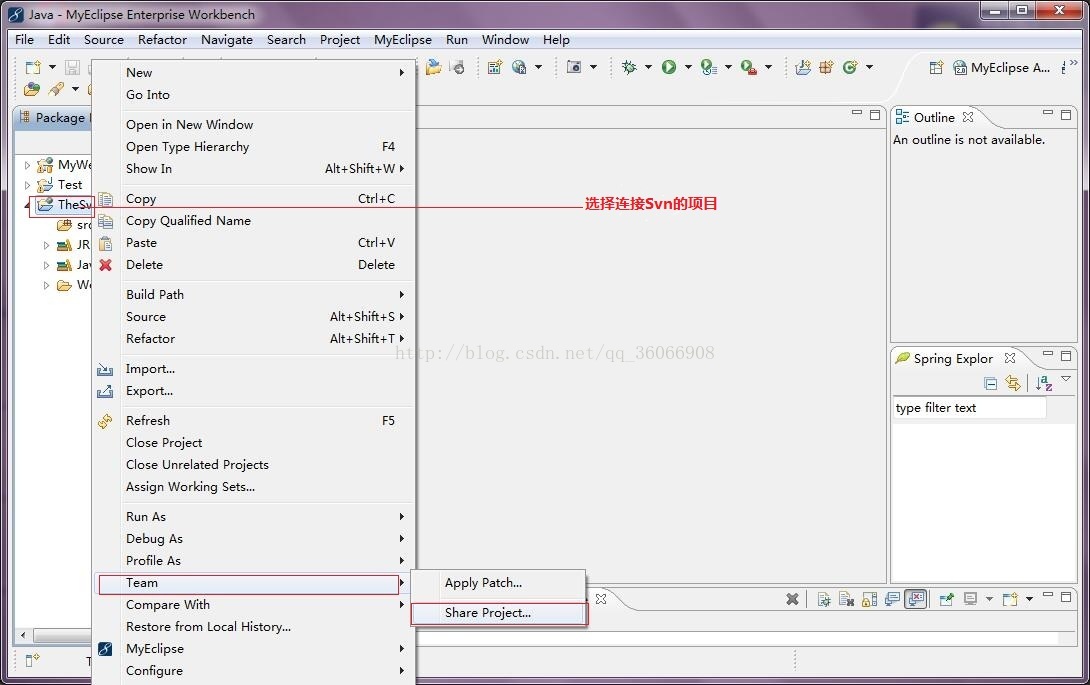
Task: Expand the Test project tree node
Action: [27, 186]
